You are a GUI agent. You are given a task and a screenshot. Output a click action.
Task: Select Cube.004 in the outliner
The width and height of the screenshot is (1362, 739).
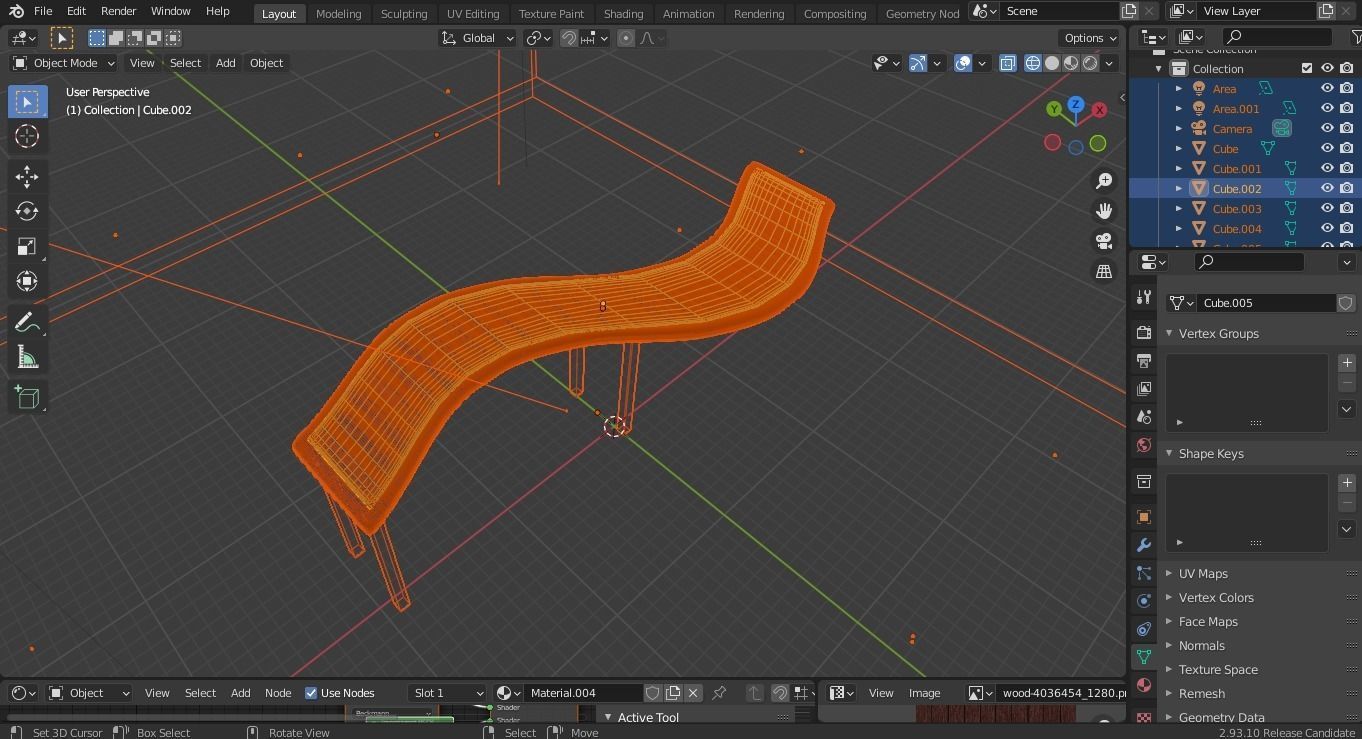(x=1237, y=228)
